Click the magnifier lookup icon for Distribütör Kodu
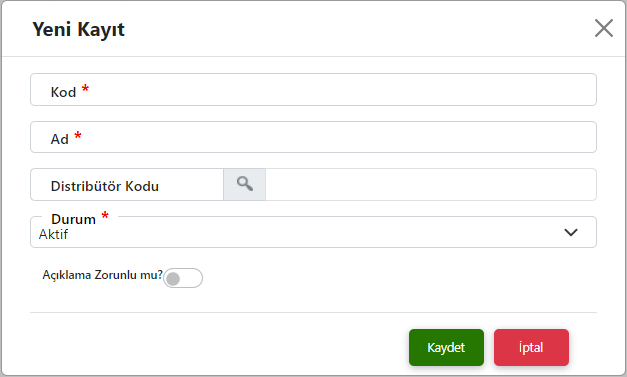Viewport: 627px width, 377px height. (244, 184)
